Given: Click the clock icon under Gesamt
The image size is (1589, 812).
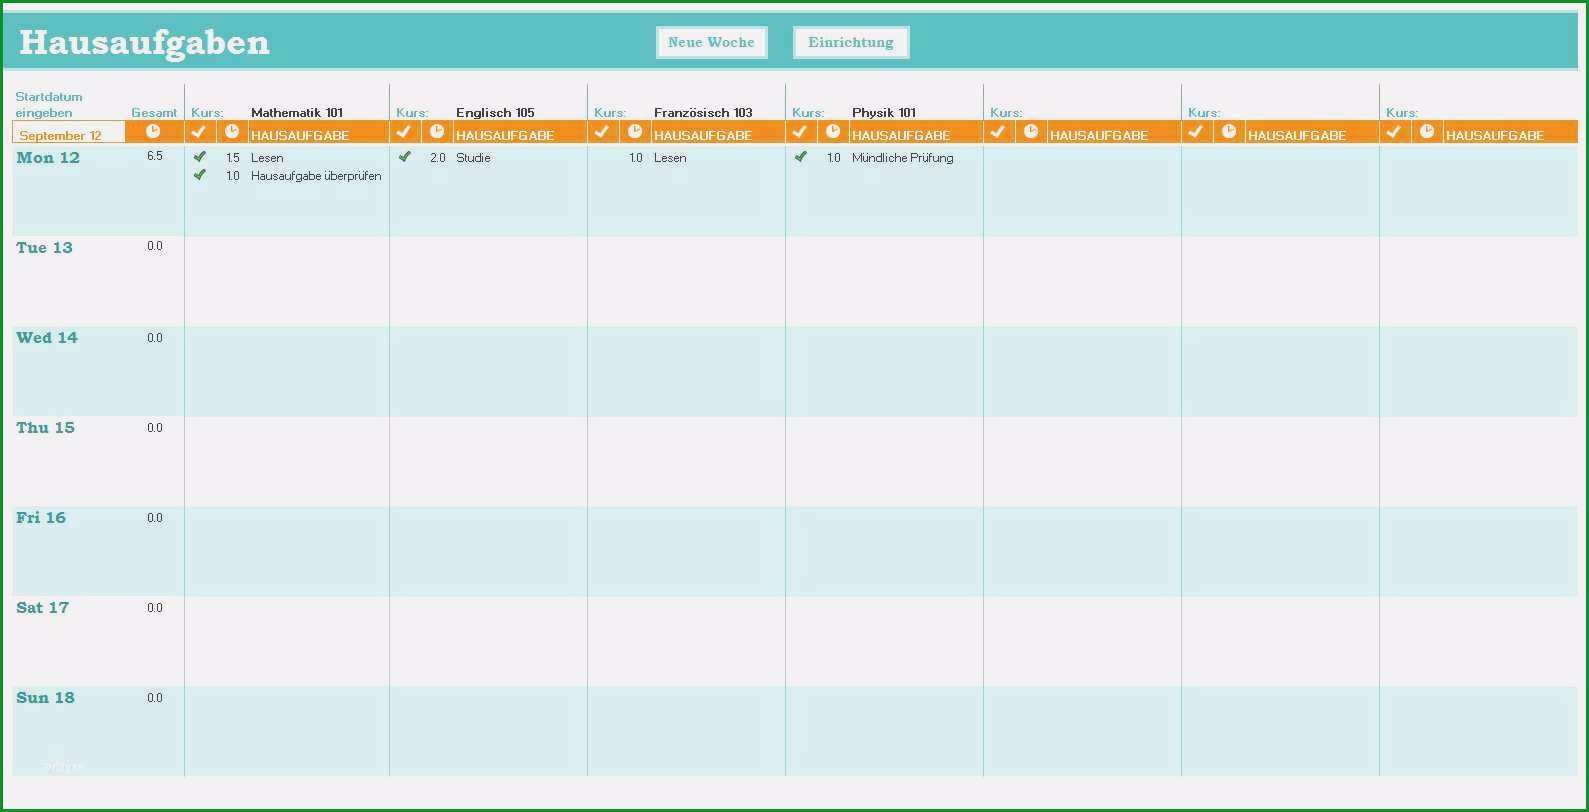Looking at the screenshot, I should pyautogui.click(x=153, y=131).
